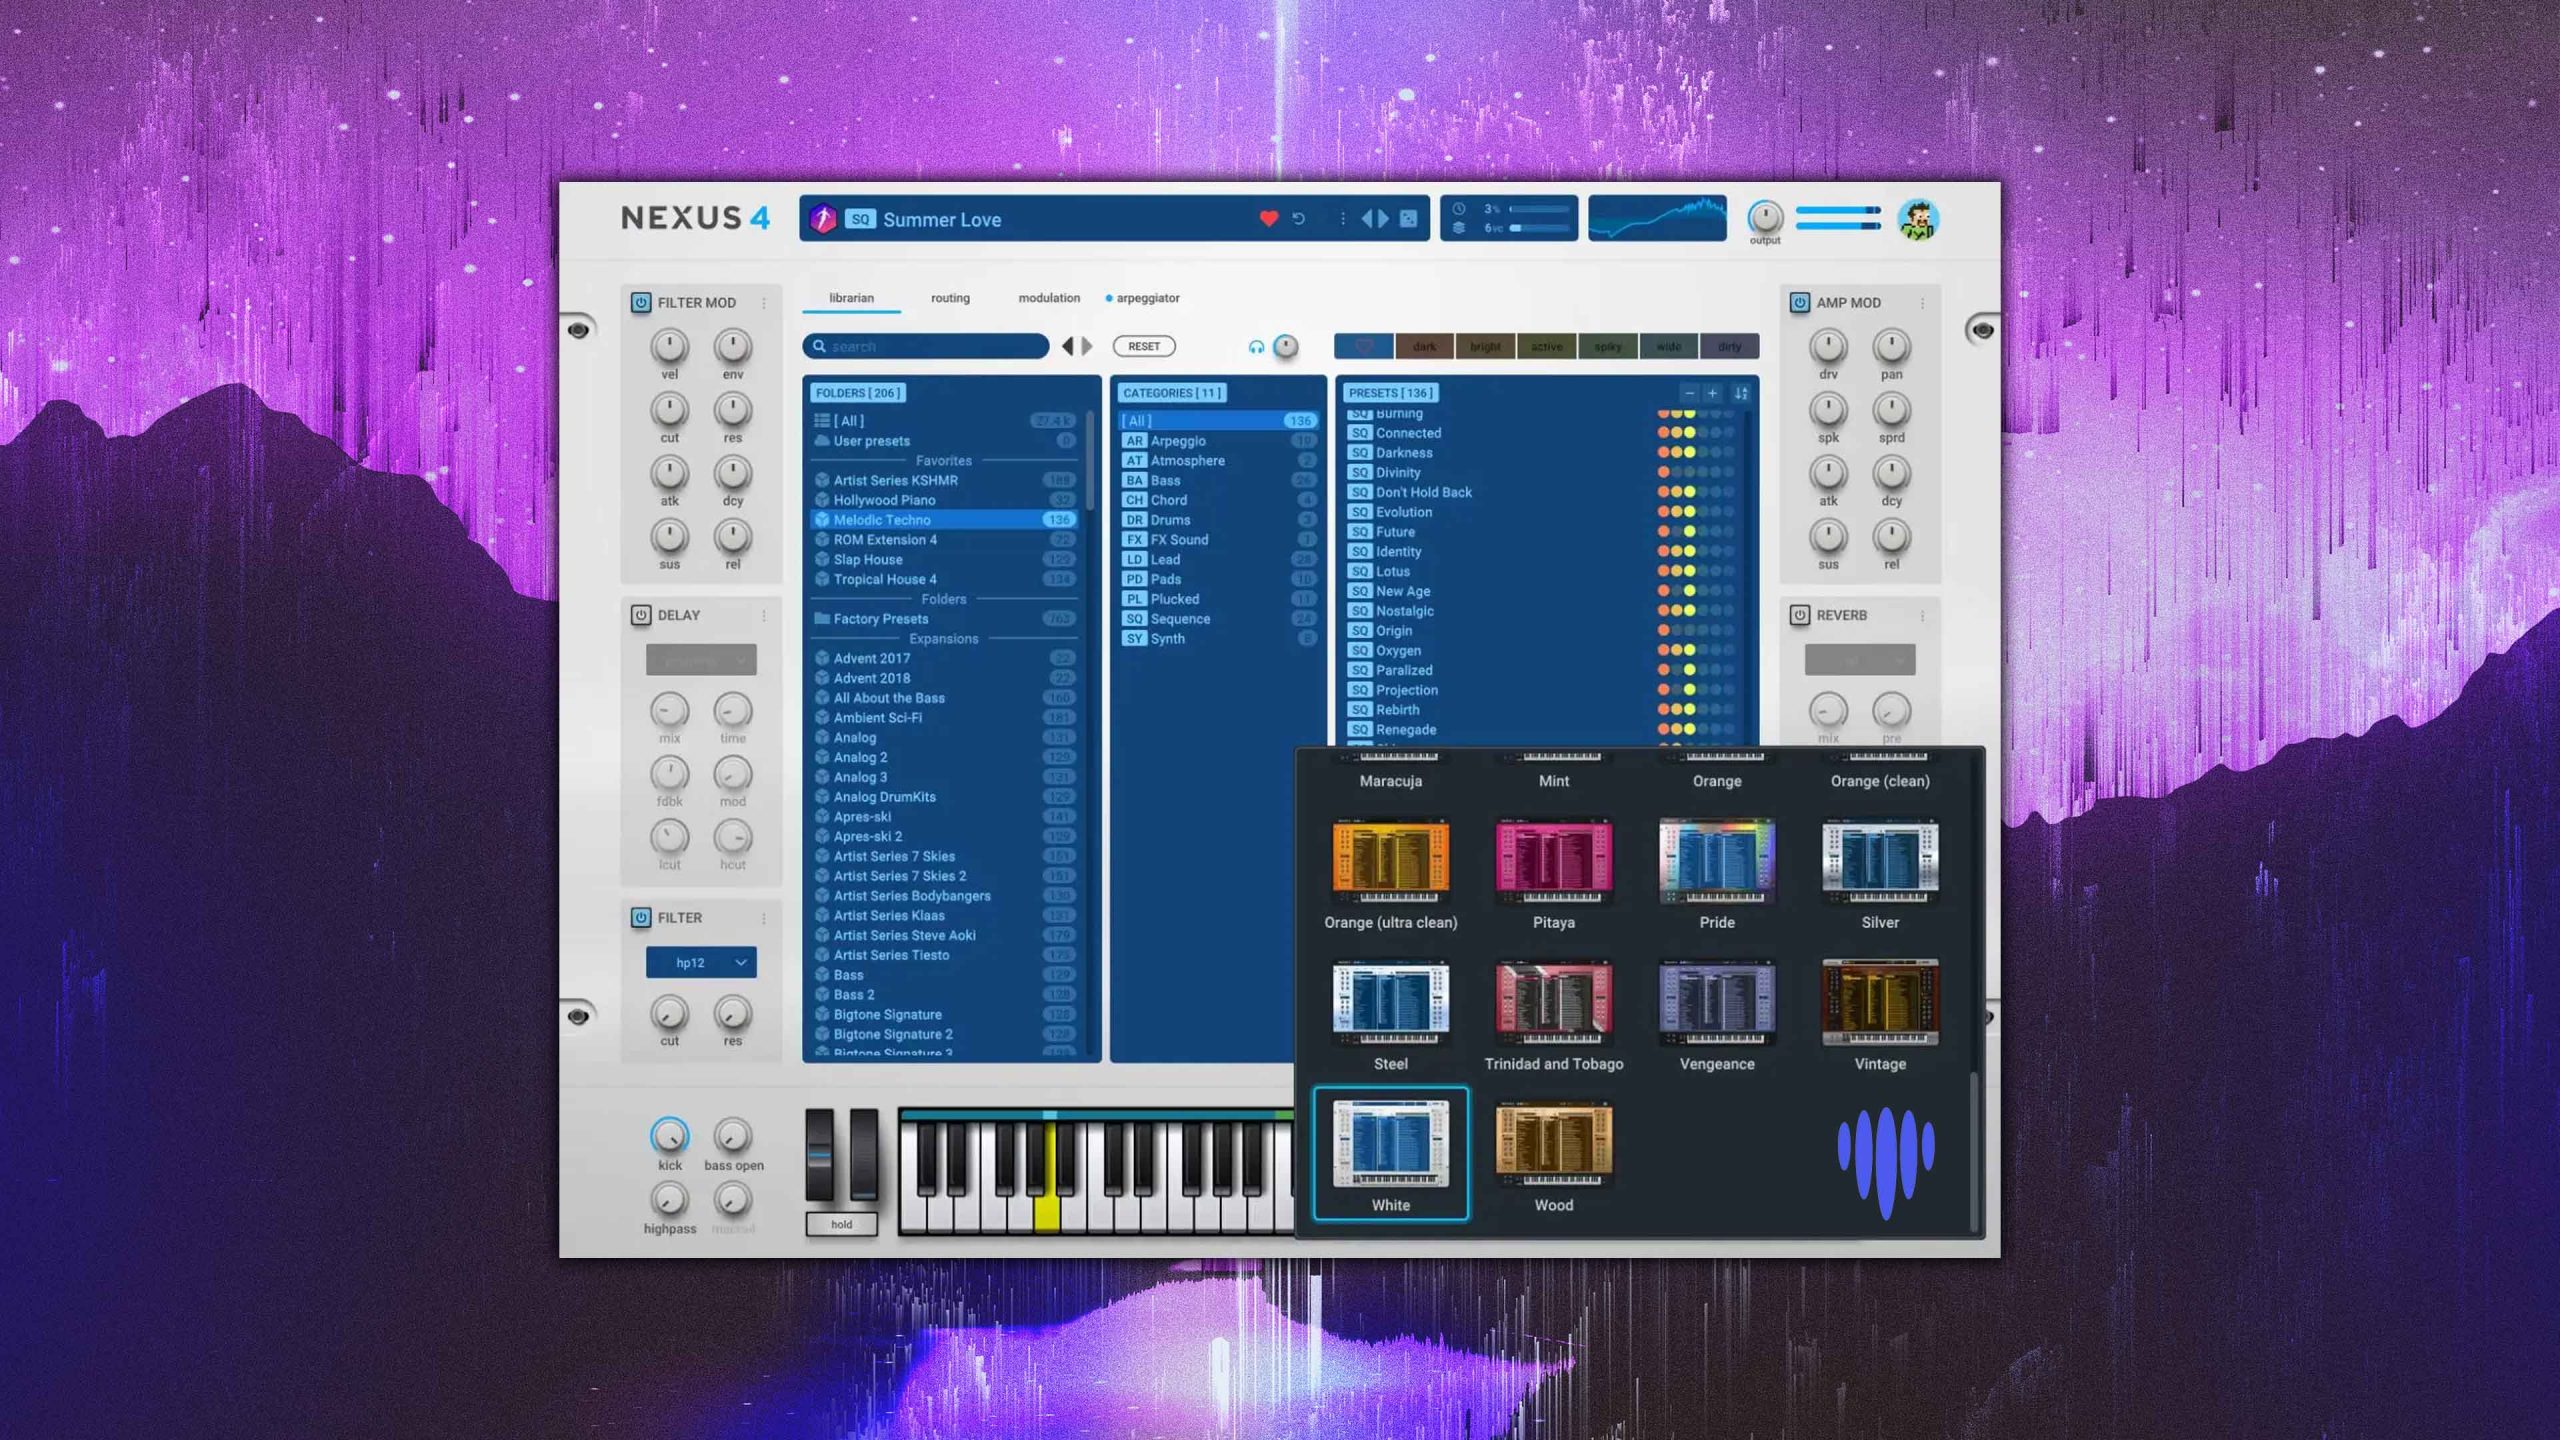The width and height of the screenshot is (2560, 1440).
Task: Click the random preset dice icon
Action: coord(1408,218)
